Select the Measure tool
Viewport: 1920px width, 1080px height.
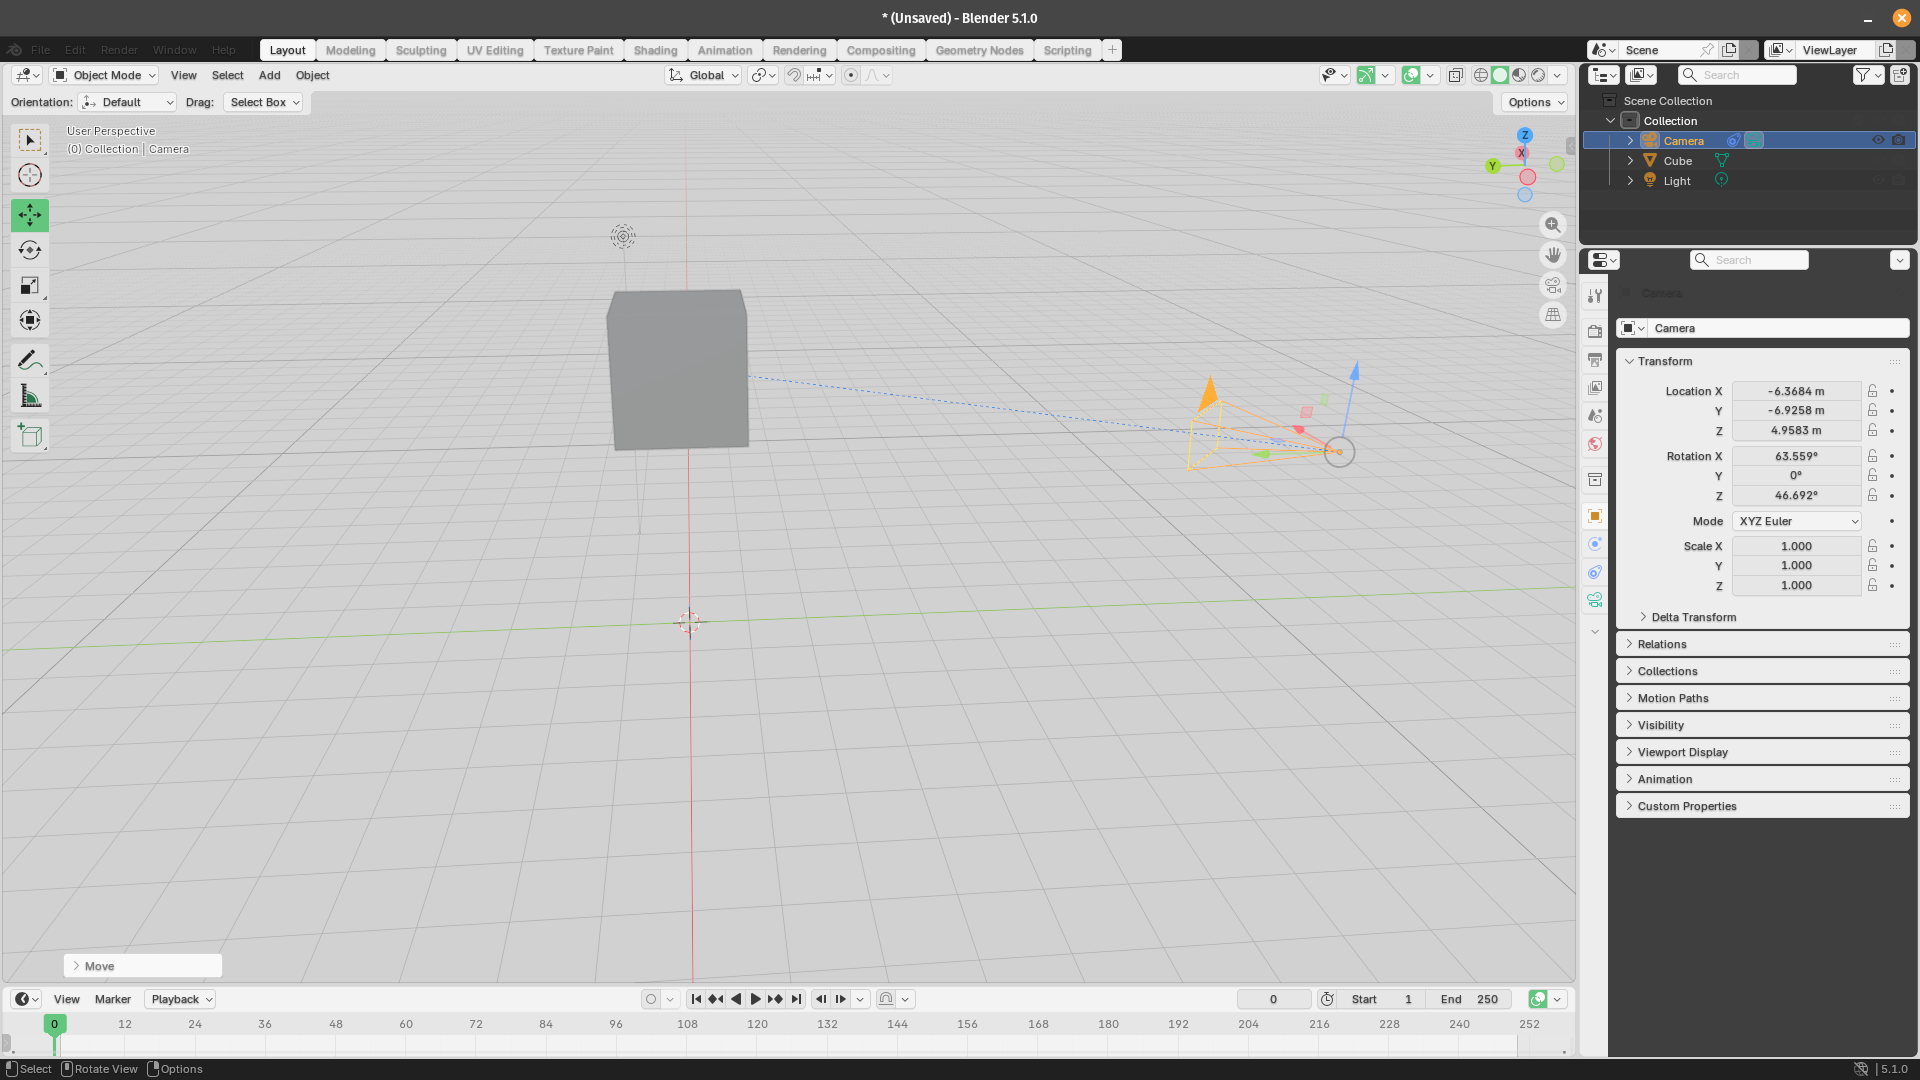(x=30, y=397)
